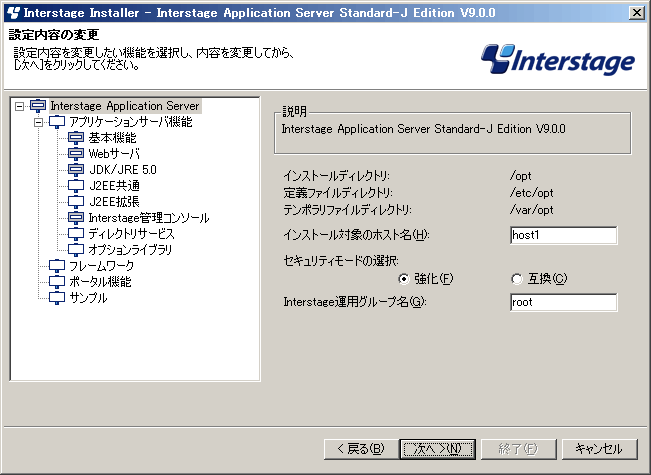Image resolution: width=651 pixels, height=475 pixels.
Task: Toggle the J2EE拡張 component icon
Action: [76, 202]
